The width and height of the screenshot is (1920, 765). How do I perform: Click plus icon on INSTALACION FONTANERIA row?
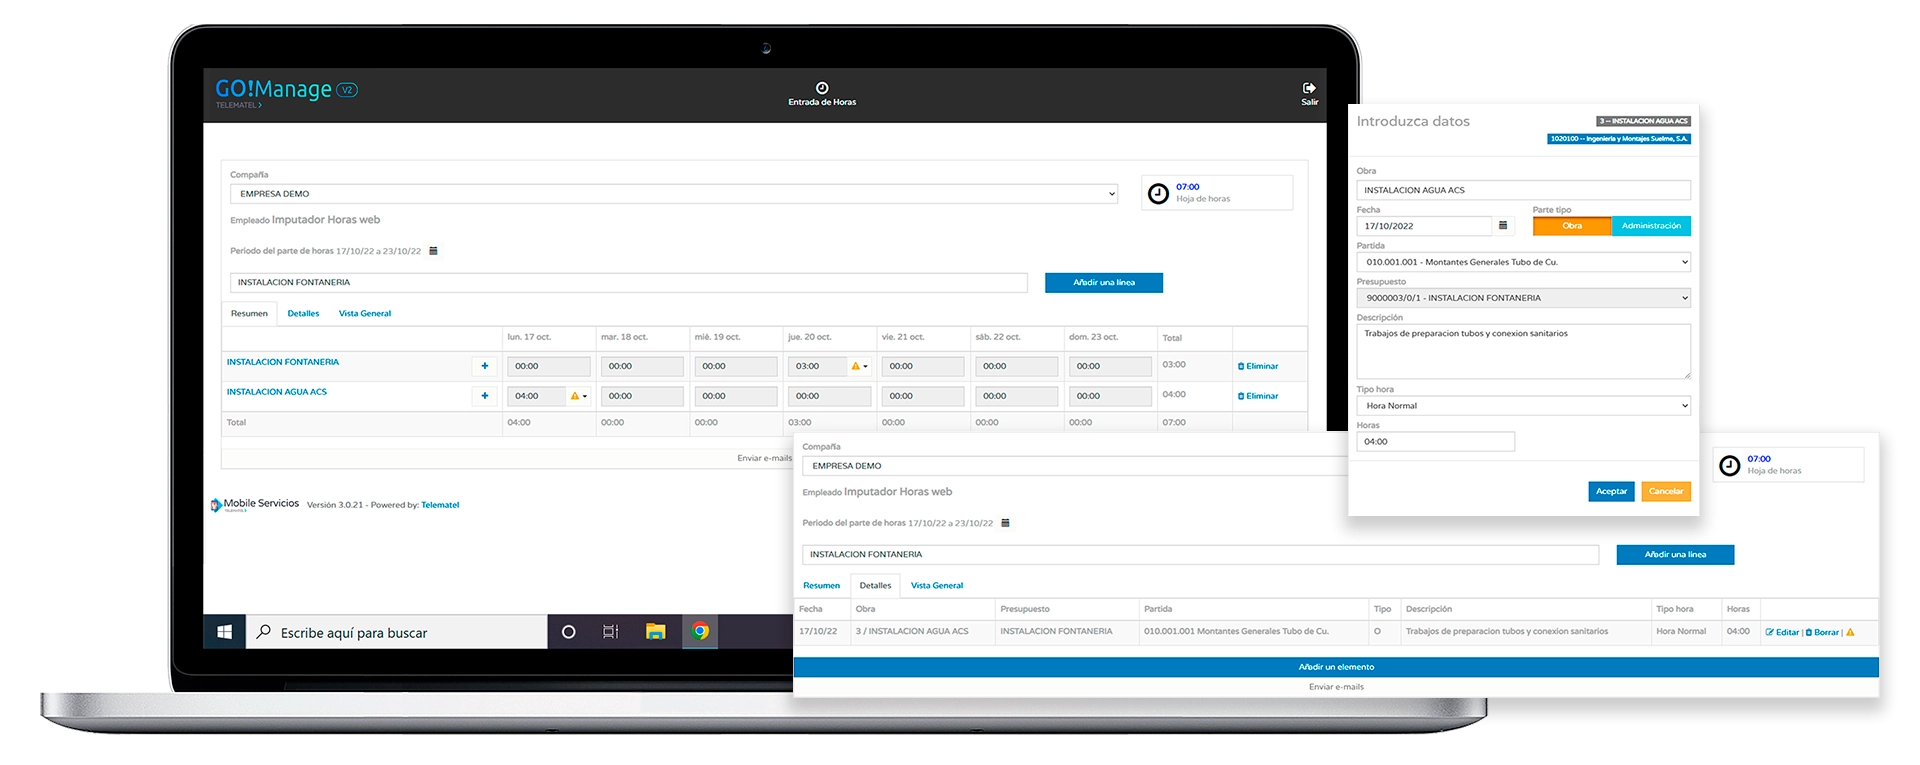click(485, 366)
